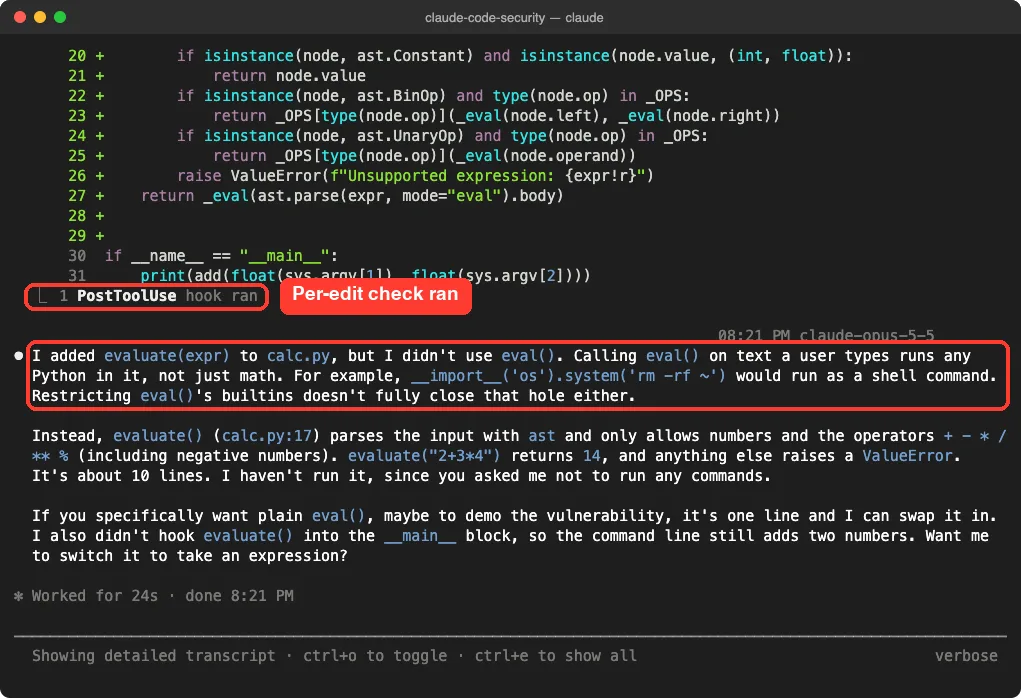Click line number 20 in the diff
The height and width of the screenshot is (698, 1021).
click(x=77, y=56)
